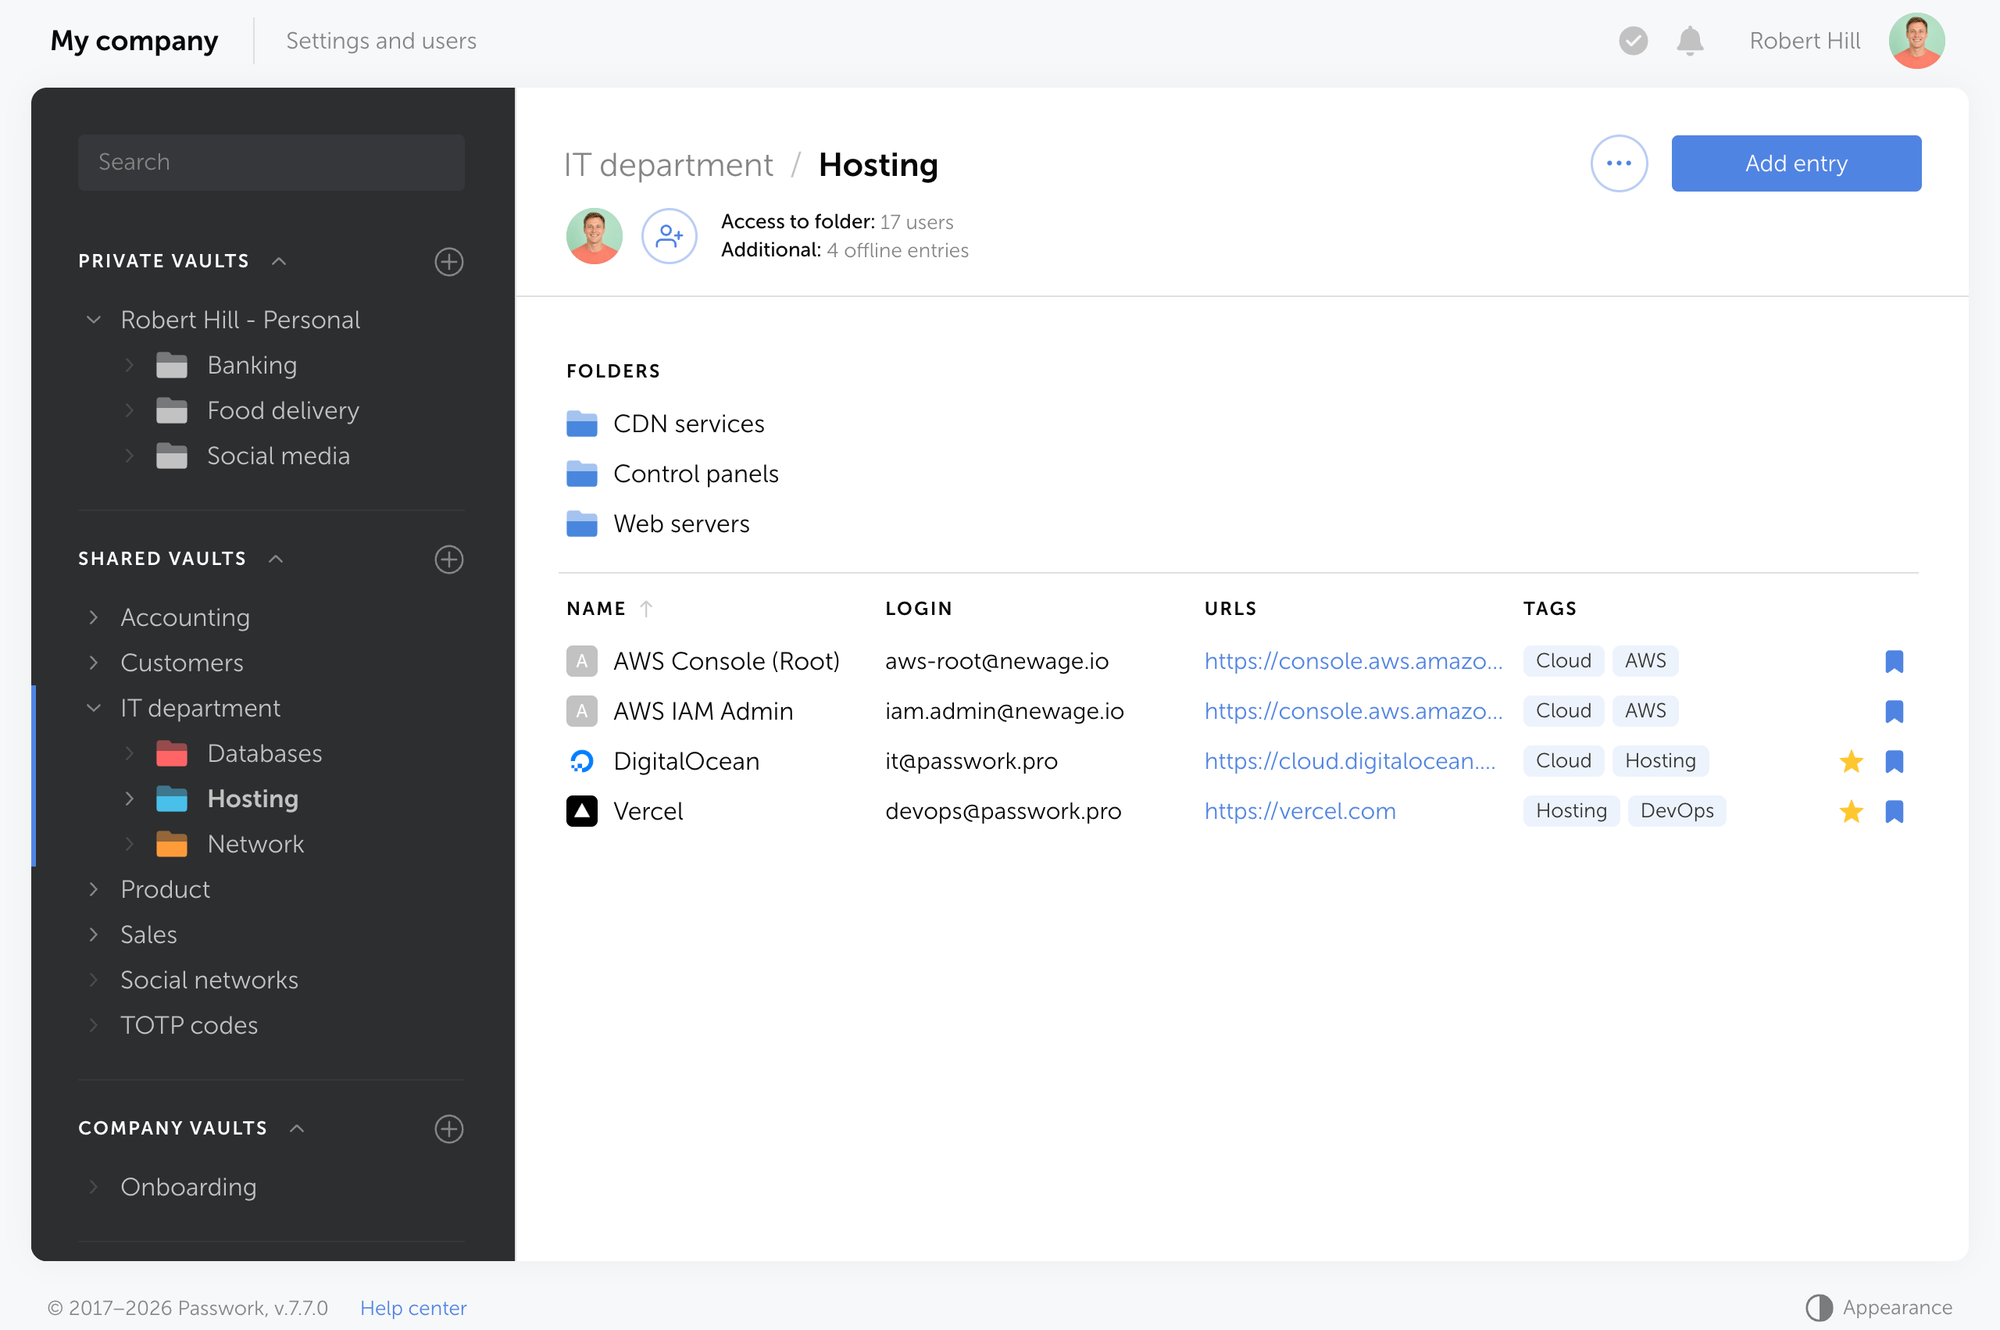Open AWS IAM Admin console URL link
The width and height of the screenshot is (2000, 1330).
(1353, 711)
